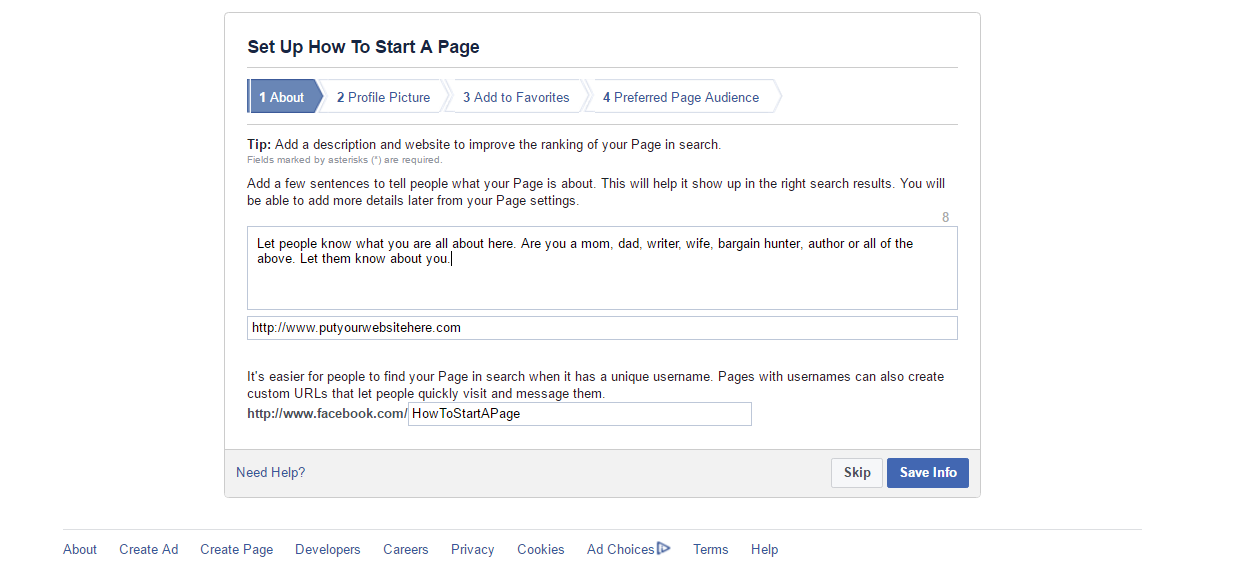Focus the page description text area
Viewport: 1254px width, 574px height.
click(602, 268)
